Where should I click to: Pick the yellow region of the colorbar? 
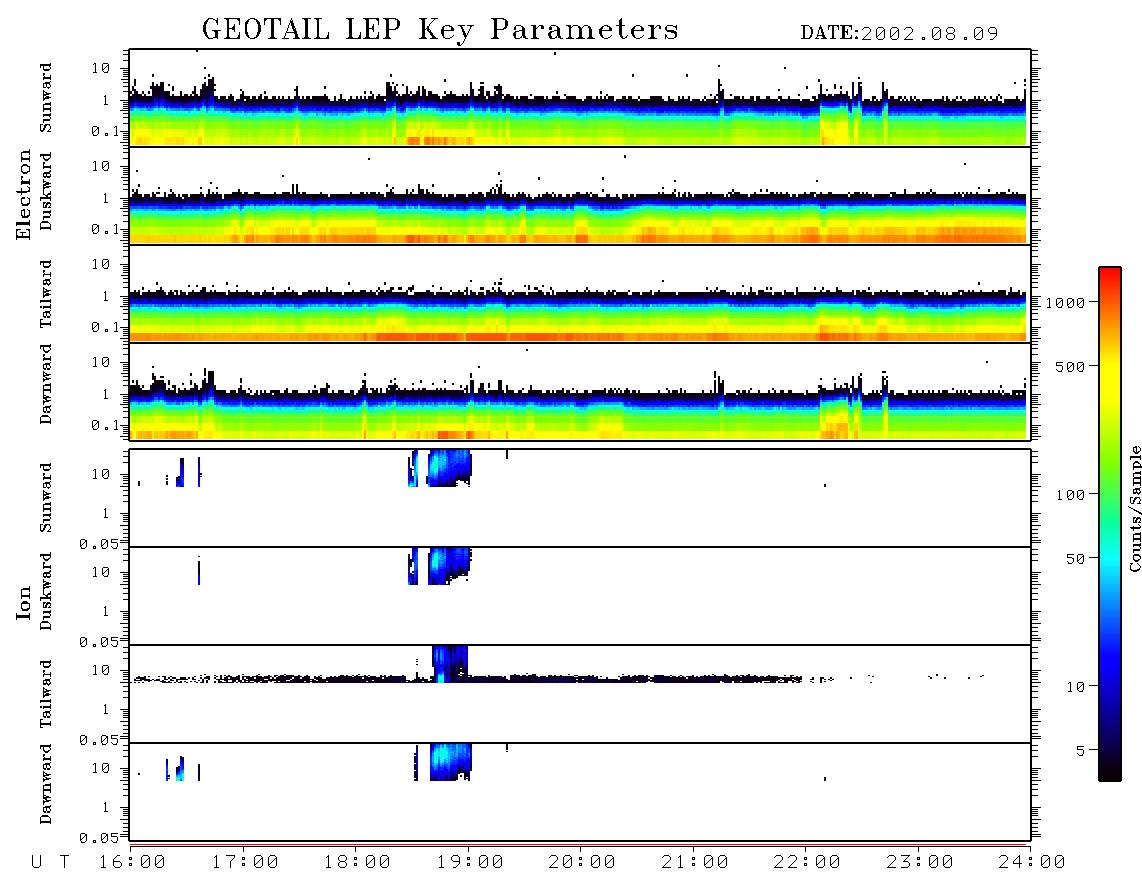click(1110, 379)
